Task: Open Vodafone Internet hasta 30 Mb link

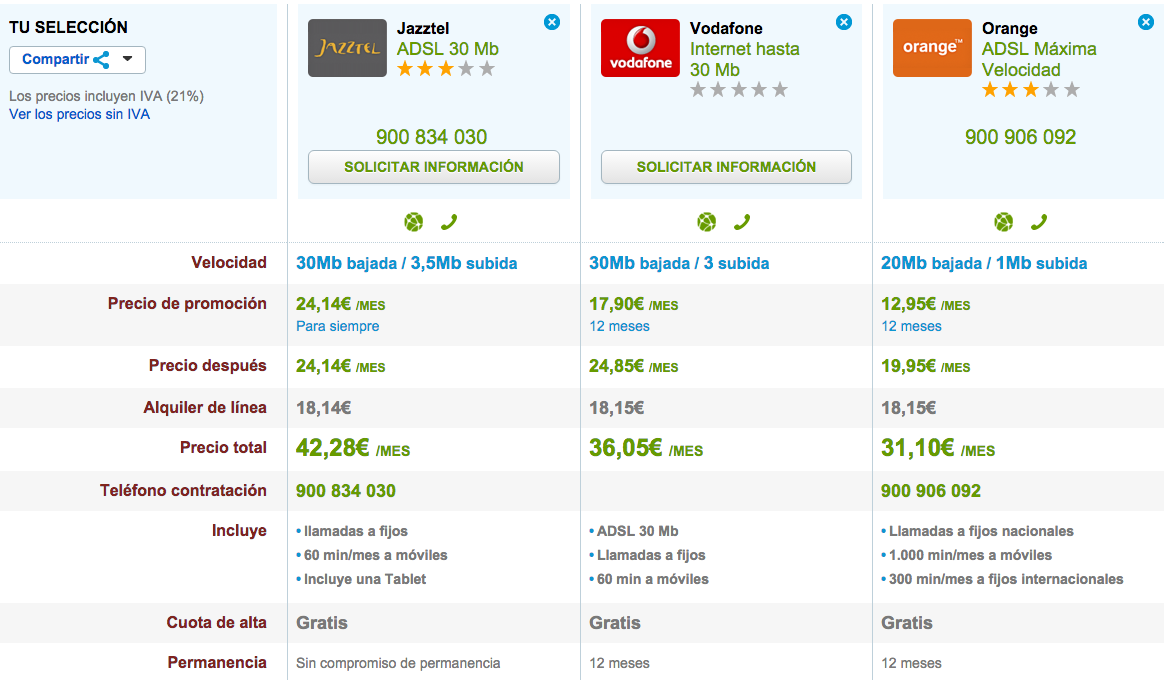Action: point(744,59)
